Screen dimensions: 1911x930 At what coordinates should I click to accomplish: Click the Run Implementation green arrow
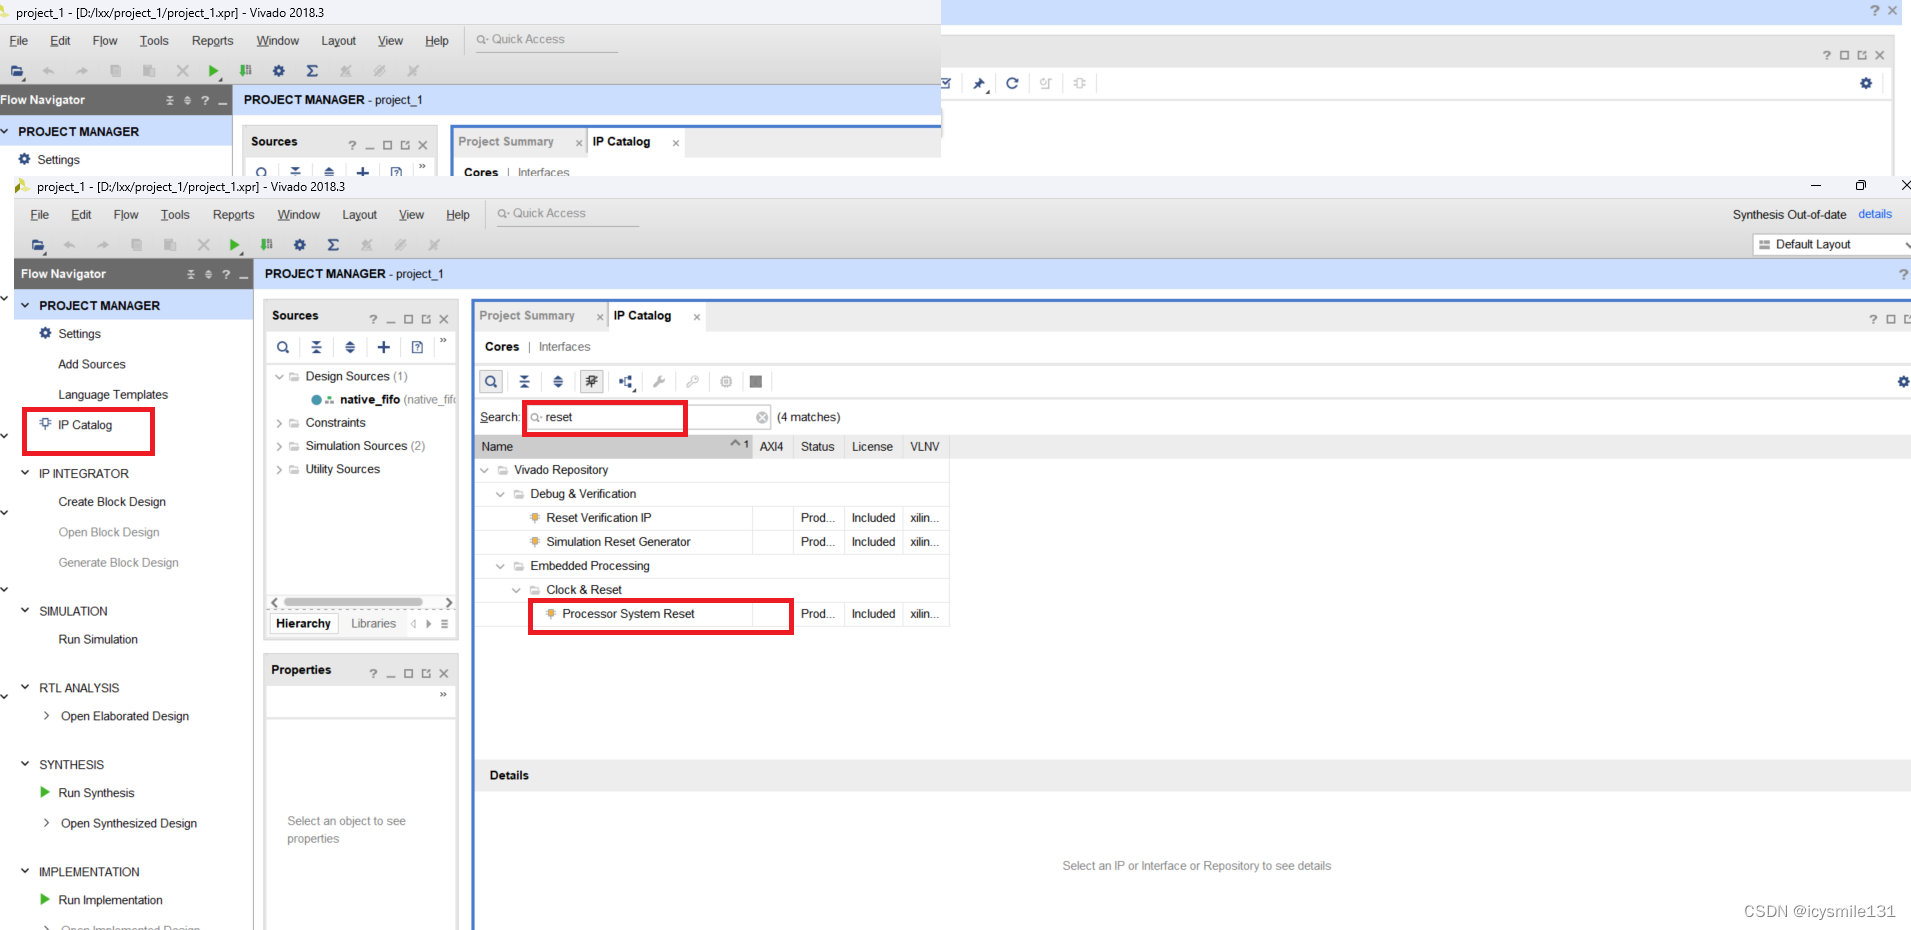pos(45,899)
